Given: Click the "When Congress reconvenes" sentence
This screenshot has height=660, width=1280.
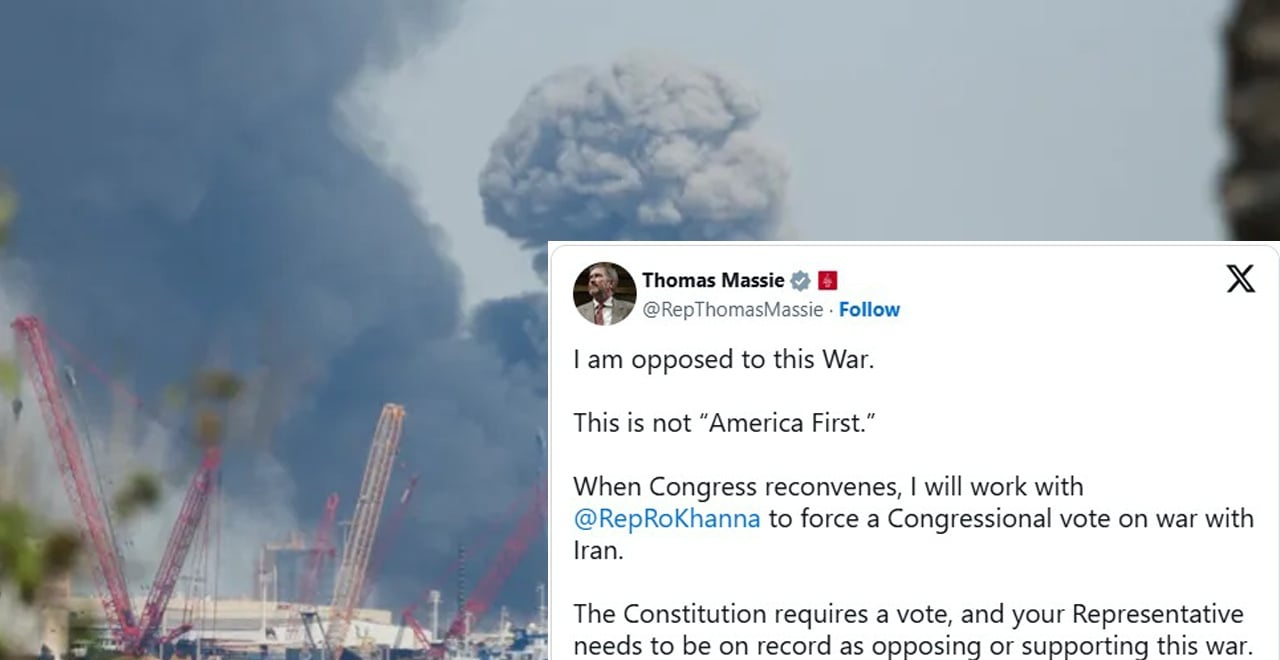Looking at the screenshot, I should [913, 519].
